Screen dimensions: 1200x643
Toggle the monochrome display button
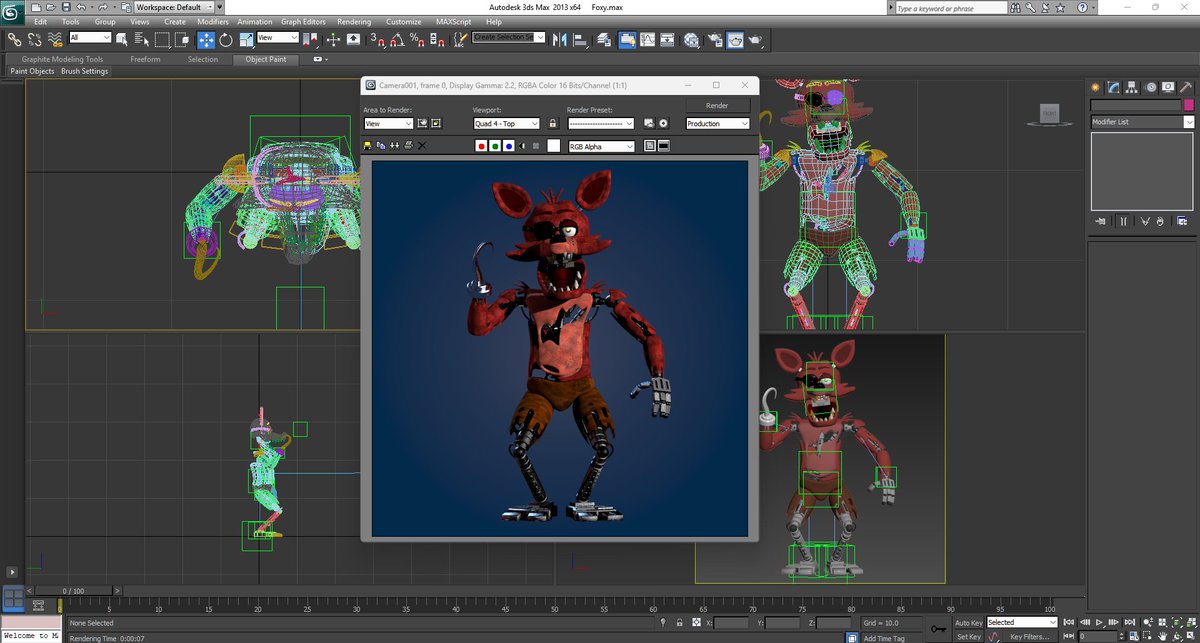536,146
